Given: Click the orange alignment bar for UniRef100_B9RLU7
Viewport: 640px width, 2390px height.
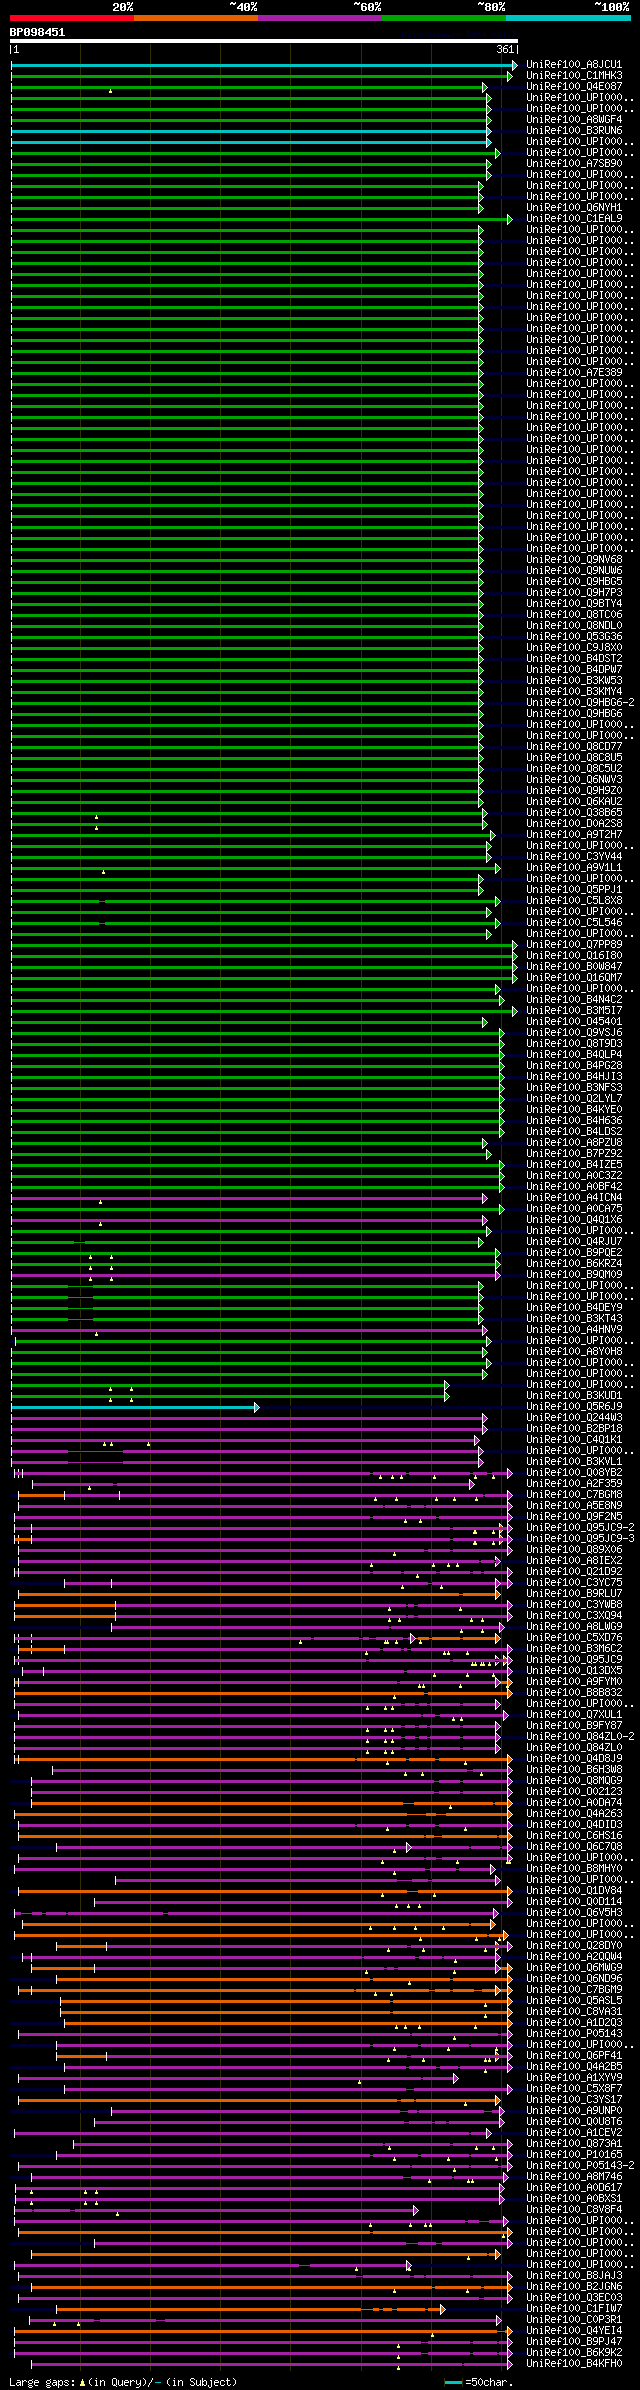Looking at the screenshot, I should coord(257,1594).
